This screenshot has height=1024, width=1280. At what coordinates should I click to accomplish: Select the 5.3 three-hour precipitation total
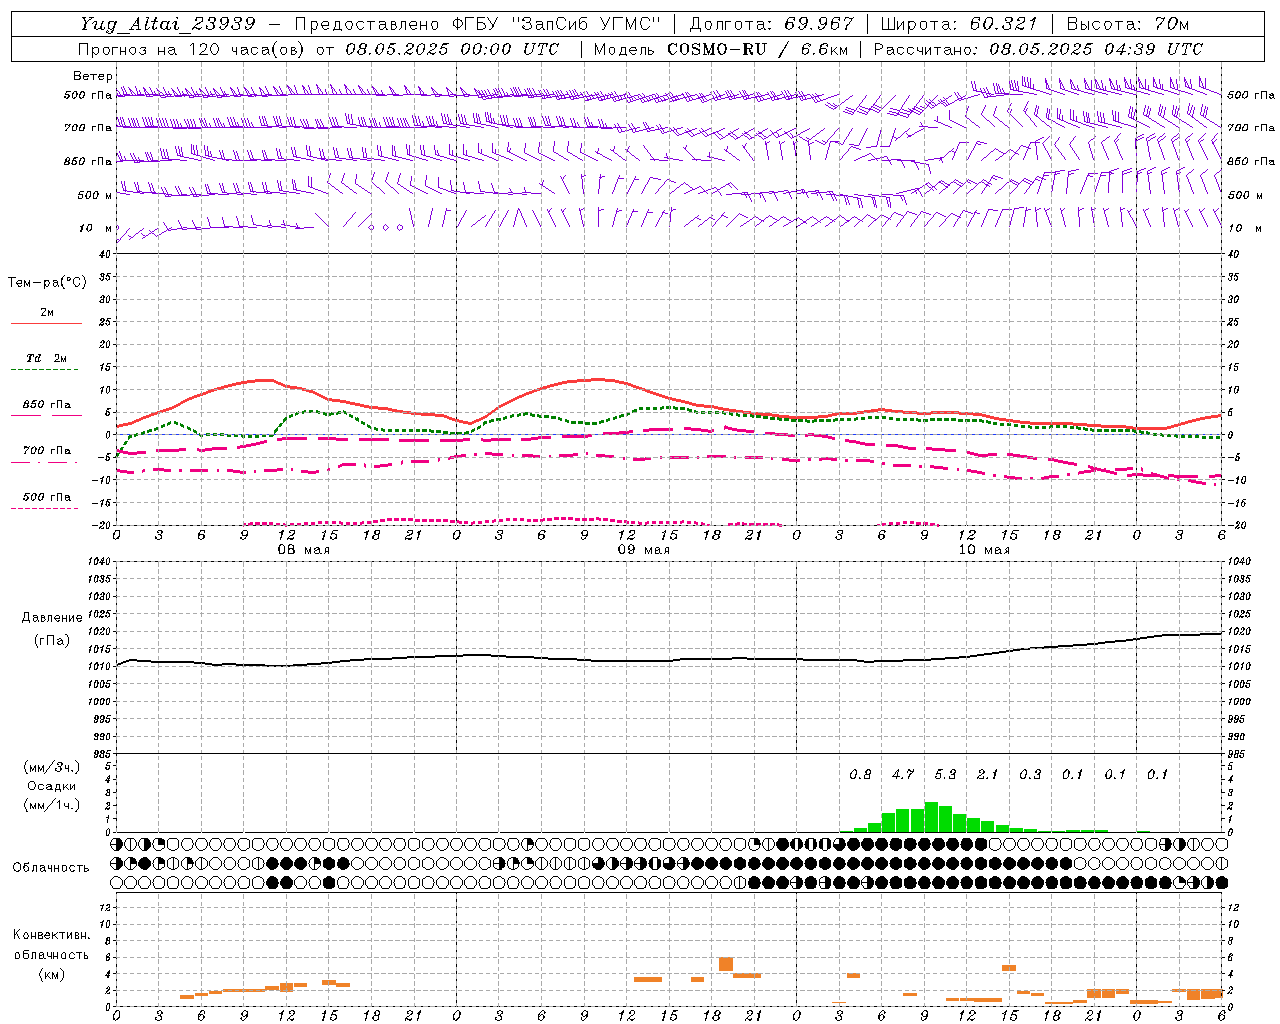tap(945, 774)
